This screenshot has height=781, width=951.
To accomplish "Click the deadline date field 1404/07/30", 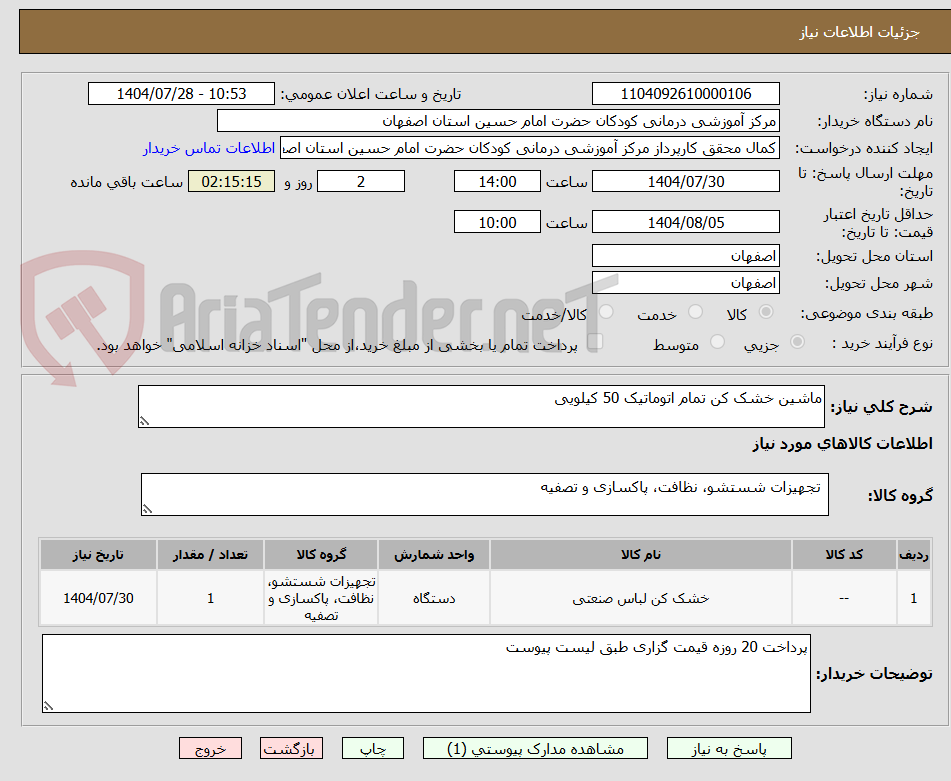I will coord(686,181).
